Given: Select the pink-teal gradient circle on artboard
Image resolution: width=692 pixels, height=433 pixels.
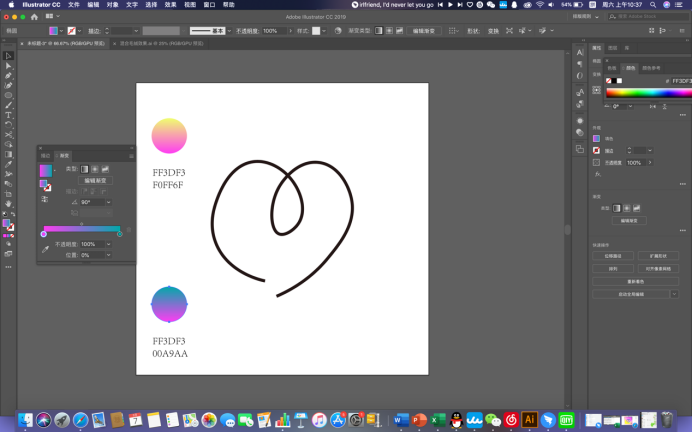Looking at the screenshot, I should point(169,304).
